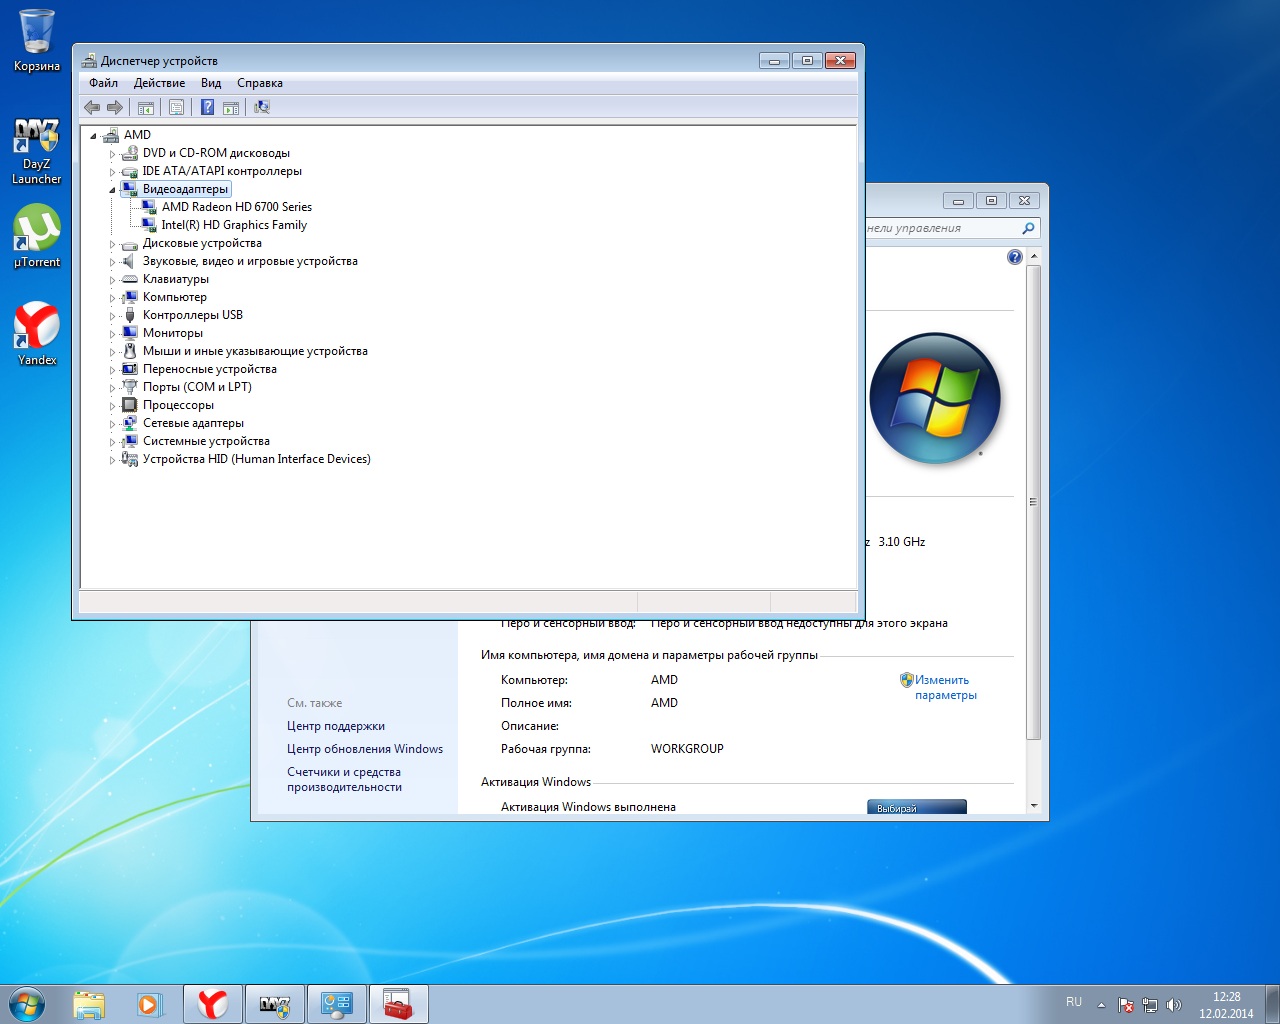Expand Мыши и иные указывающие устройства

pos(112,352)
